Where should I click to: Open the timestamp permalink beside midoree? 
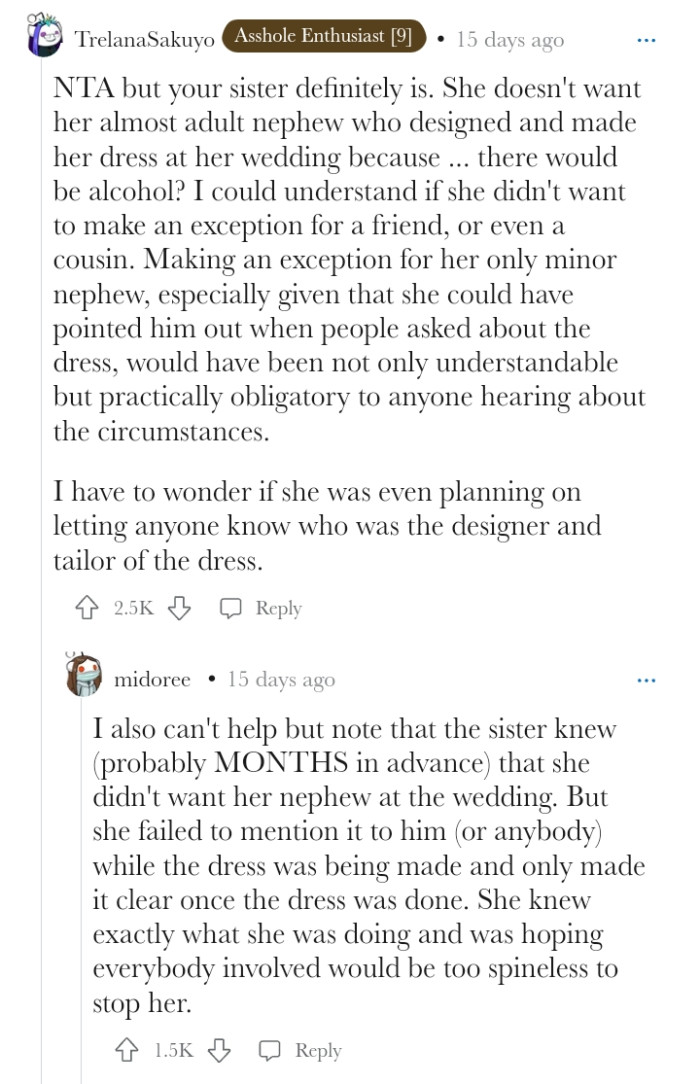[x=281, y=679]
